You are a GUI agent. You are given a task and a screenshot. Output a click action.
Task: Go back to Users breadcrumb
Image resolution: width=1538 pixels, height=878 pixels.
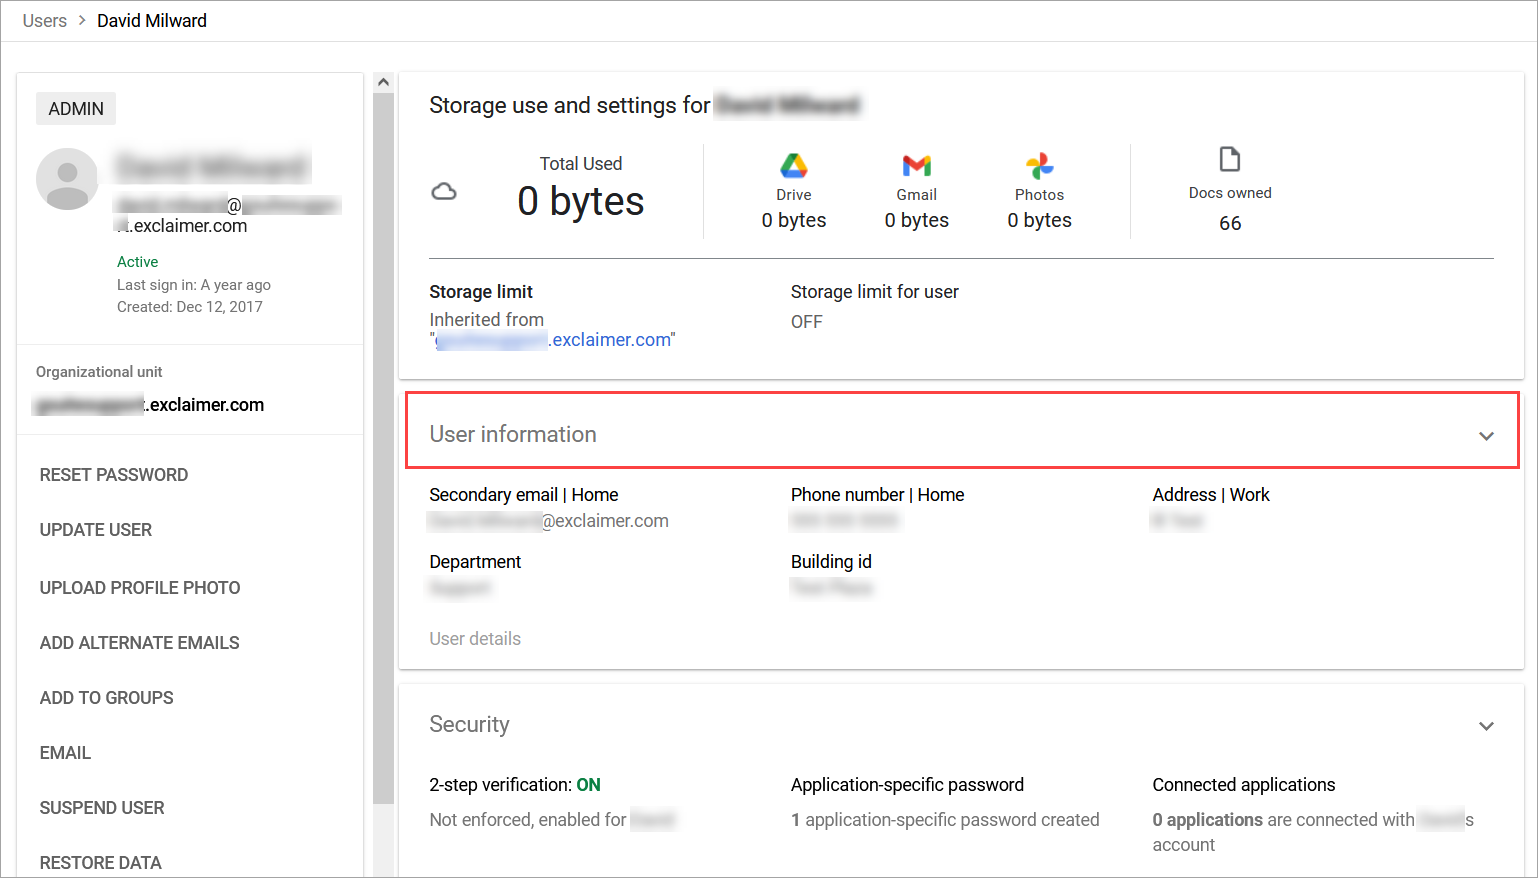pyautogui.click(x=45, y=21)
